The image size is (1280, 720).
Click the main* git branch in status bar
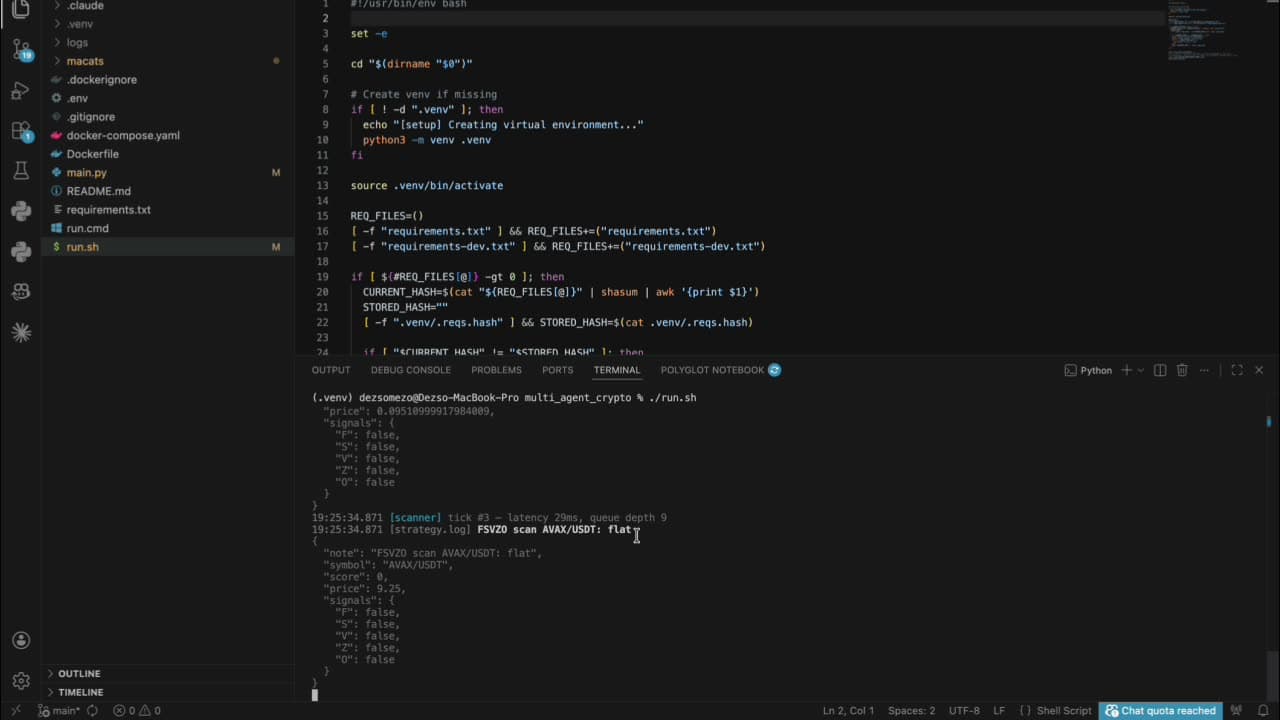pyautogui.click(x=59, y=711)
